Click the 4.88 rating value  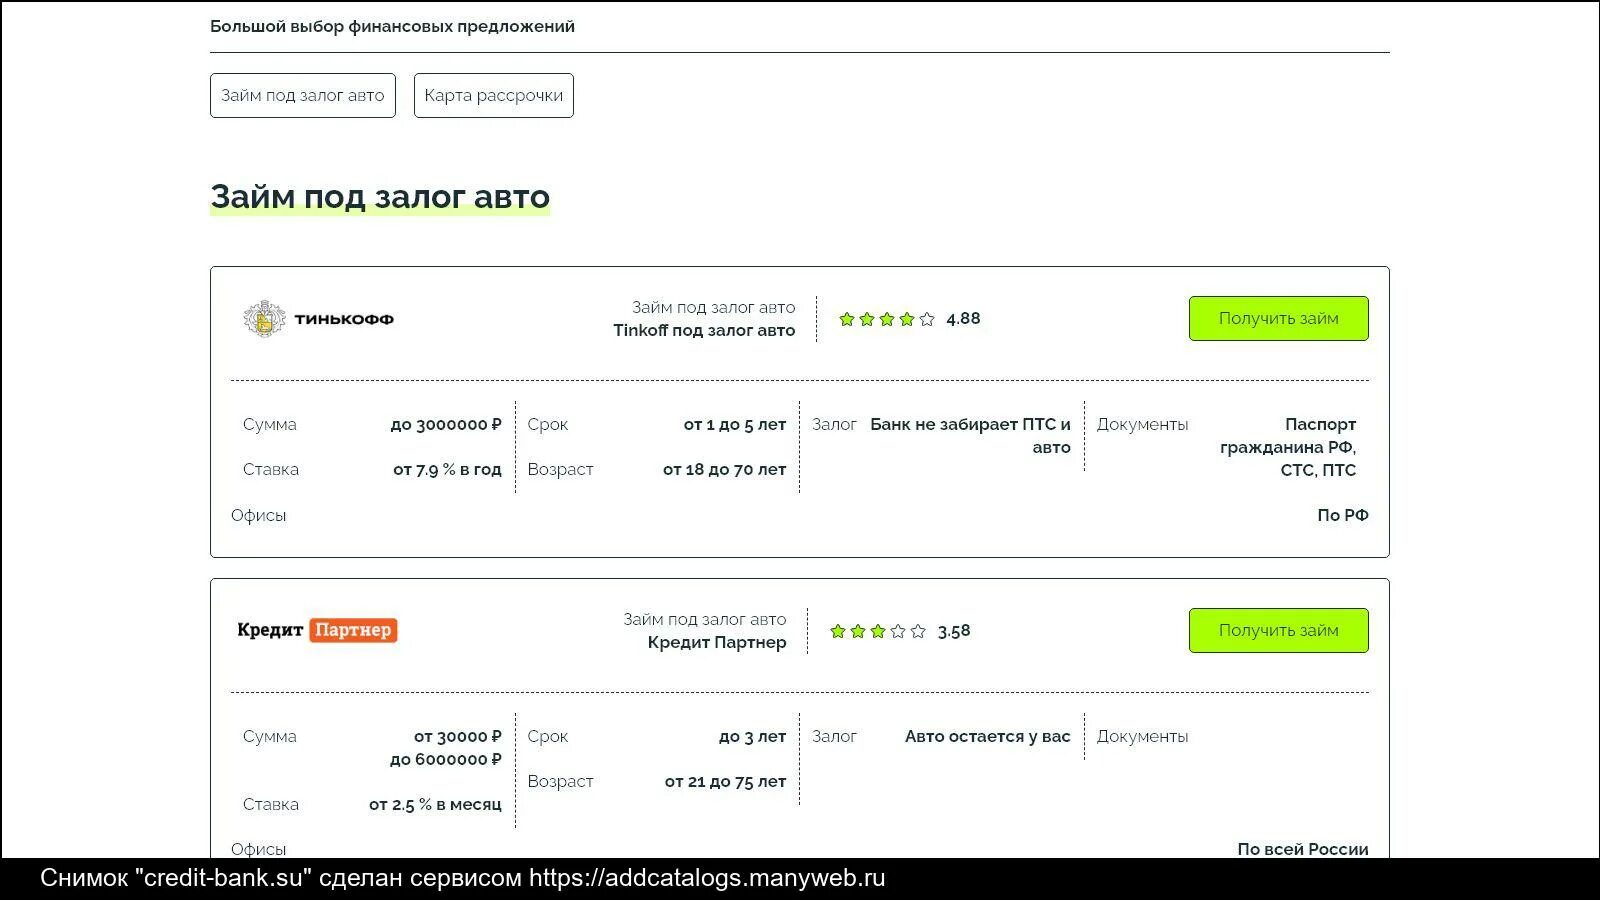[x=963, y=319]
